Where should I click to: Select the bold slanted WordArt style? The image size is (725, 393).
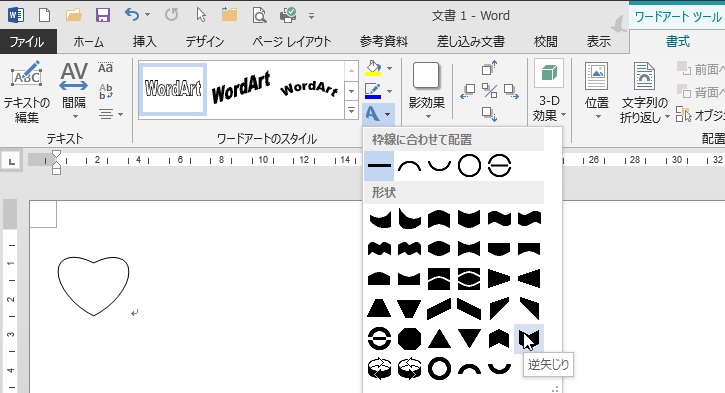point(240,89)
